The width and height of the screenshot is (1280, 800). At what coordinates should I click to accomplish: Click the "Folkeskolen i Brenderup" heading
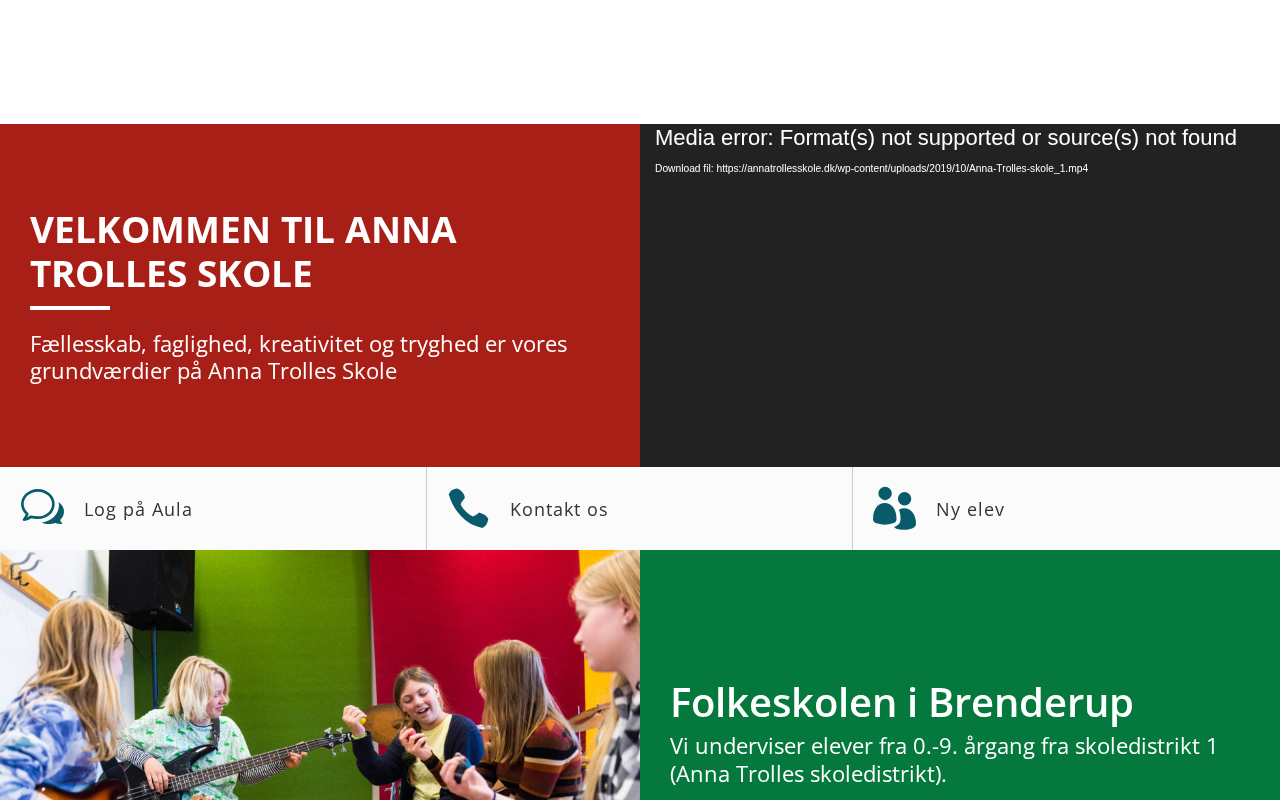pos(901,702)
